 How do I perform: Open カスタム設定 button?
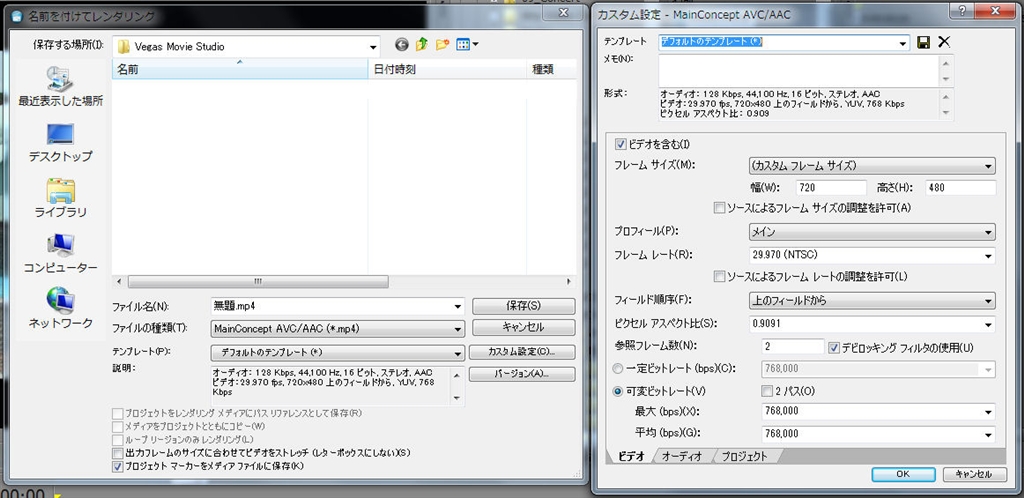(x=522, y=352)
